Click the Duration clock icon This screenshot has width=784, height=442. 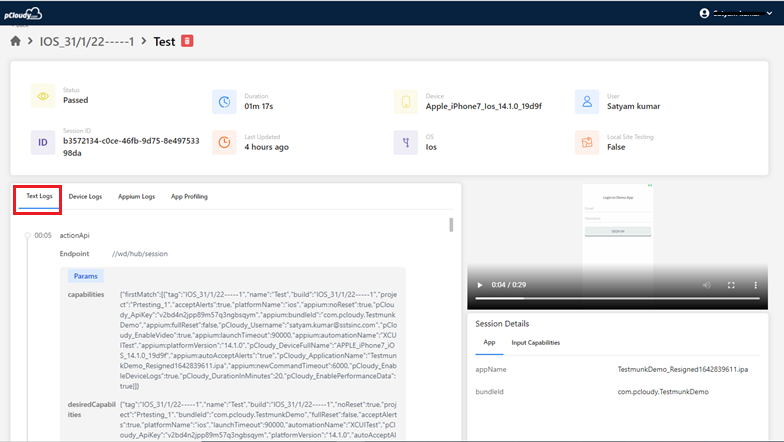pyautogui.click(x=224, y=101)
